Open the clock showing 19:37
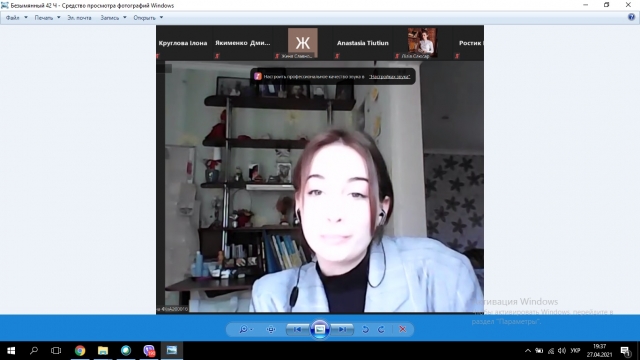640x360 pixels. pyautogui.click(x=600, y=351)
